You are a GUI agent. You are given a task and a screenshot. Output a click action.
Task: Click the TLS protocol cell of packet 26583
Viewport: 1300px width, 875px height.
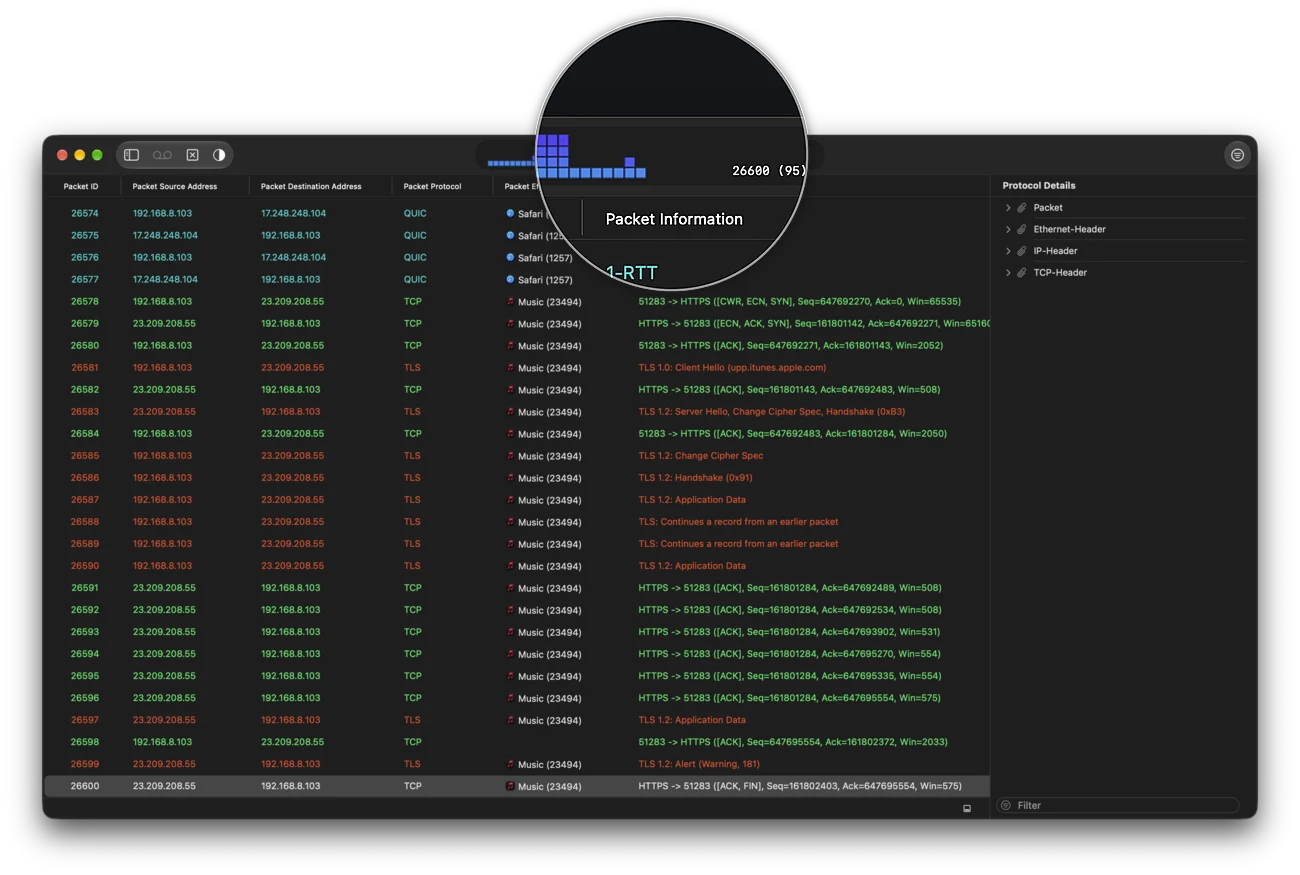412,412
